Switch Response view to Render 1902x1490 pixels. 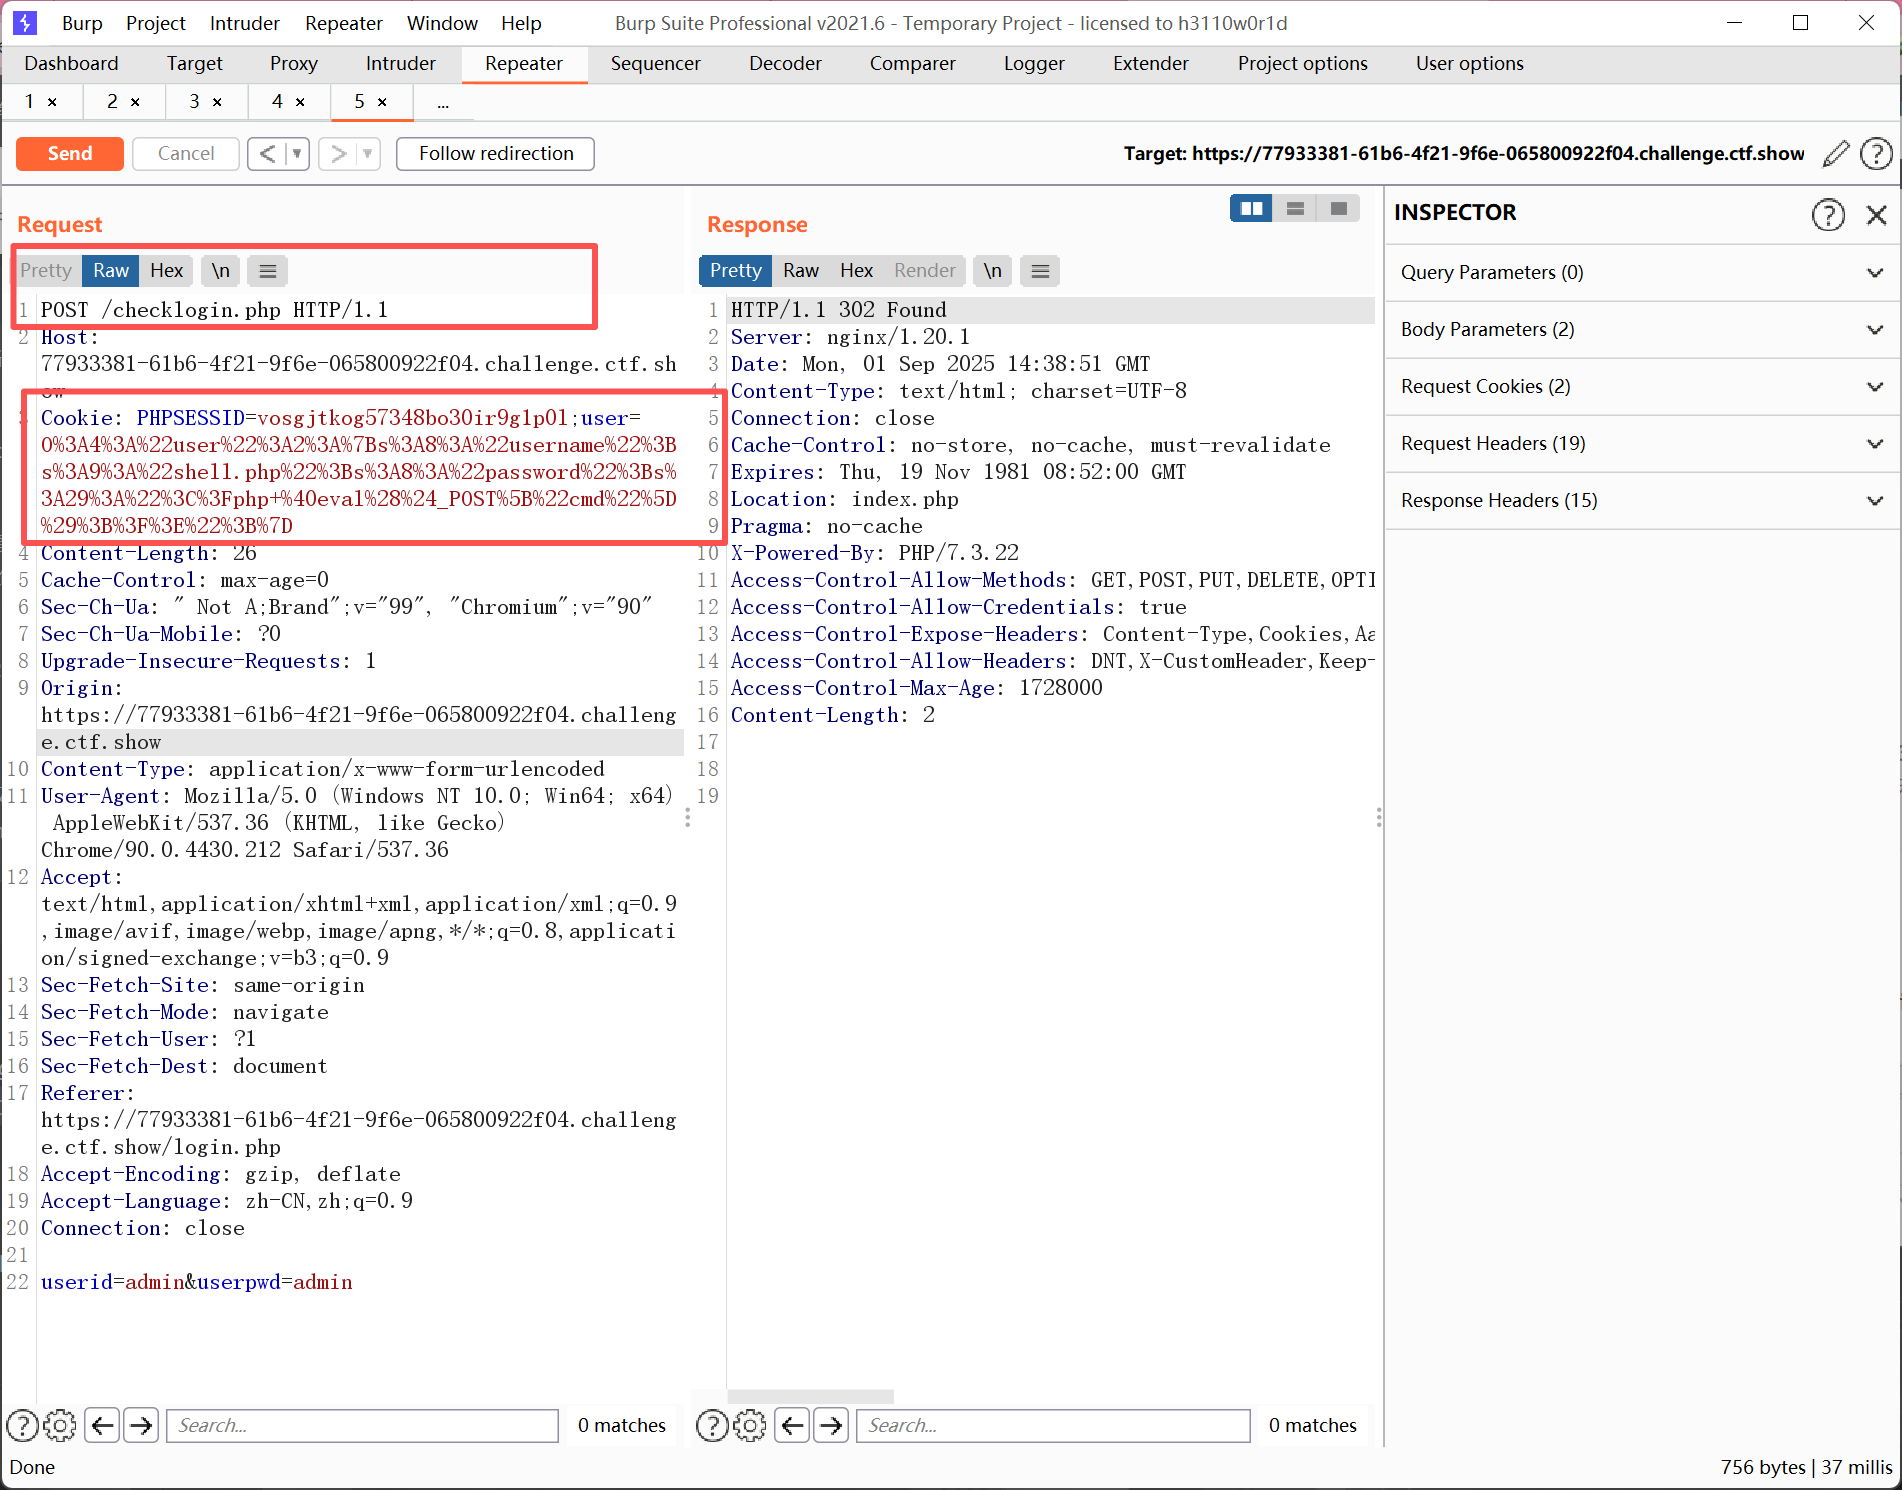click(925, 270)
